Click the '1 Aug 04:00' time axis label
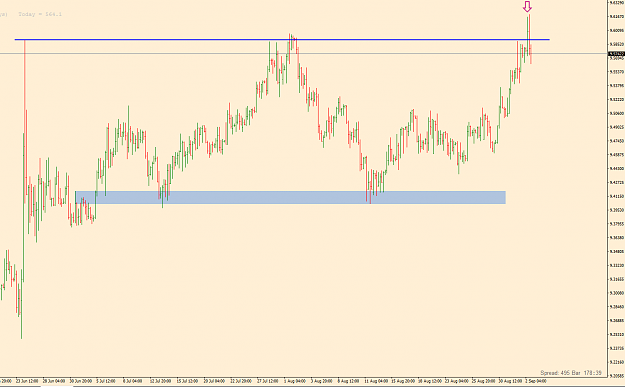The height and width of the screenshot is (387, 625). pyautogui.click(x=295, y=381)
